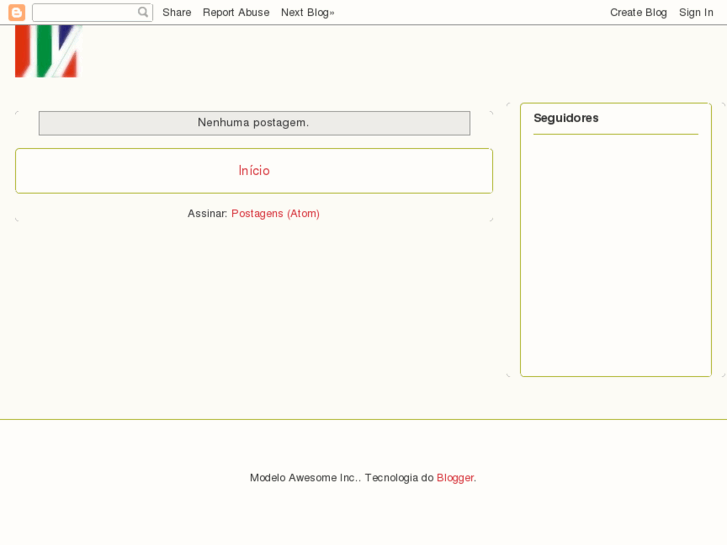Go to Next Blog

[304, 12]
